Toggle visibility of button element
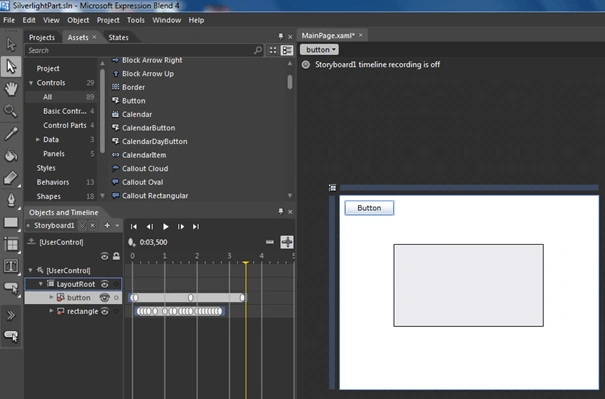This screenshot has width=605, height=399. [x=105, y=298]
